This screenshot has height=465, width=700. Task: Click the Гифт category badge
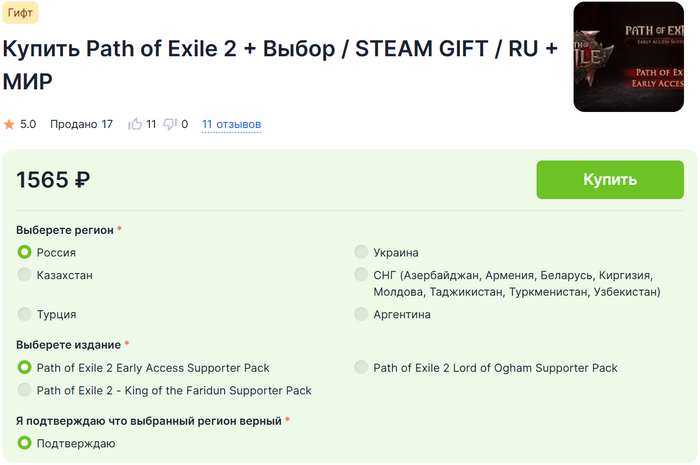point(20,12)
